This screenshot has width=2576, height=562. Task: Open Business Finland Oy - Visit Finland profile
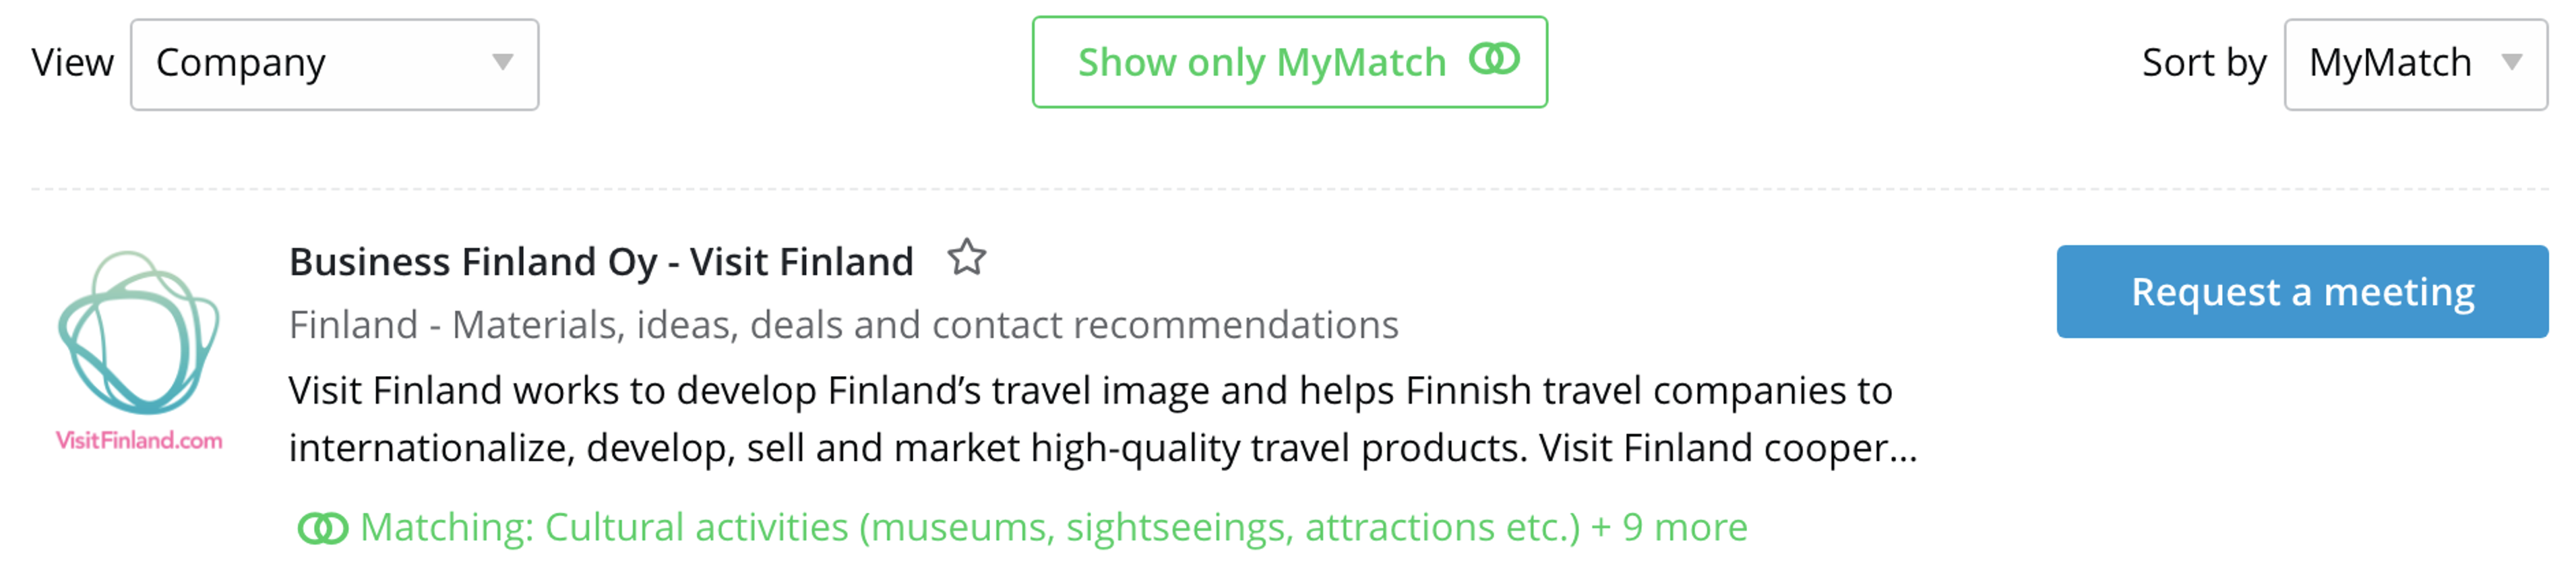(600, 260)
